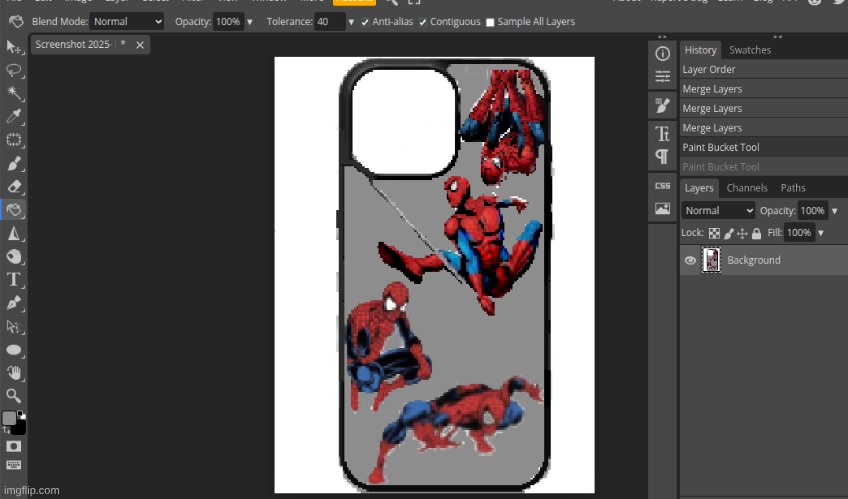The image size is (848, 499).
Task: Click the options bar Opacity value field
Action: pyautogui.click(x=228, y=22)
